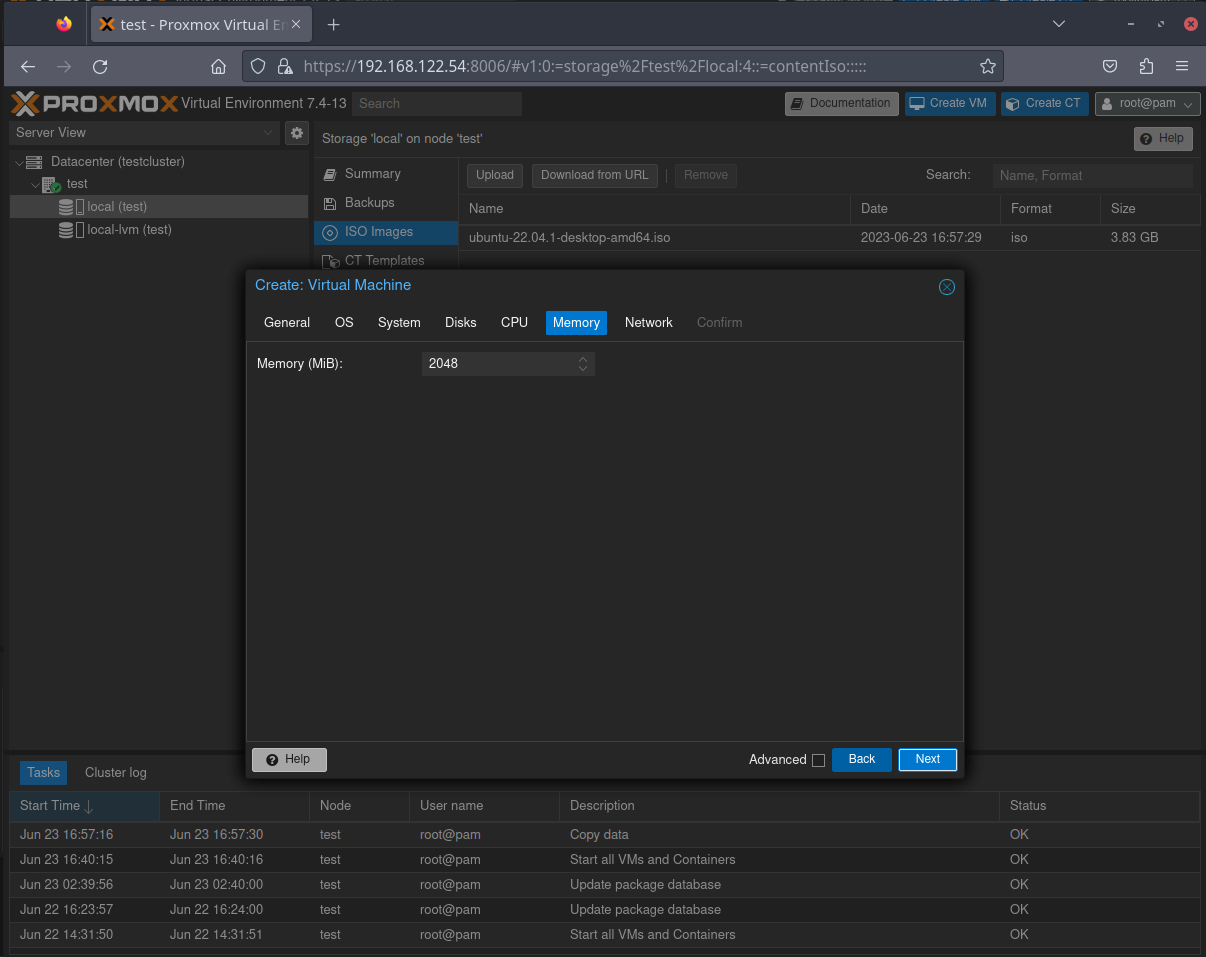This screenshot has width=1206, height=957.
Task: Select the test node in tree
Action: click(x=77, y=184)
